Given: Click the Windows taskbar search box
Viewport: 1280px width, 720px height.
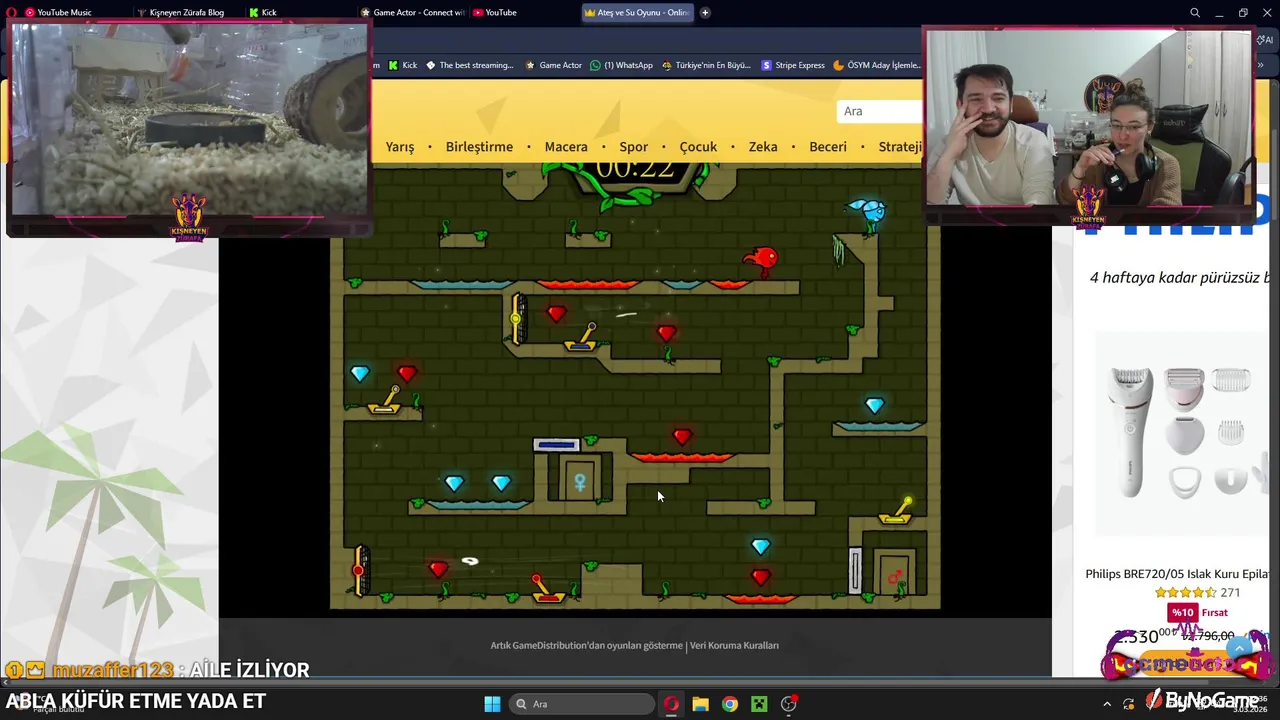Looking at the screenshot, I should click(583, 704).
